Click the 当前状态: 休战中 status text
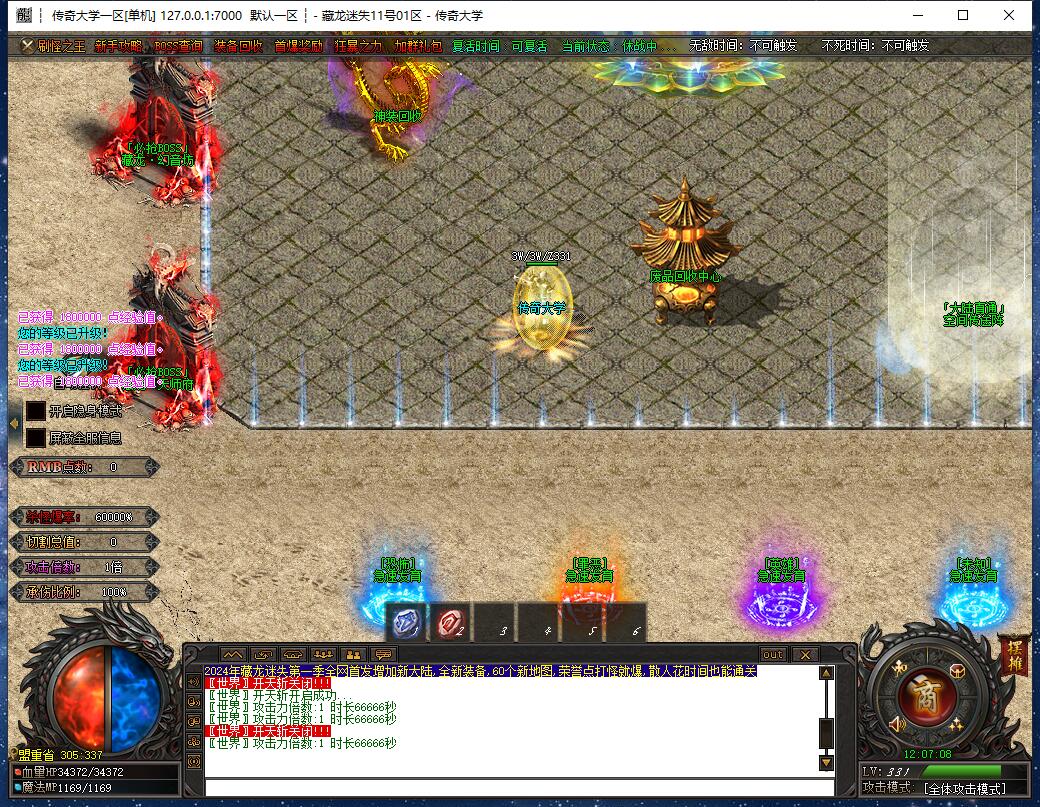The image size is (1040, 807). (x=619, y=46)
